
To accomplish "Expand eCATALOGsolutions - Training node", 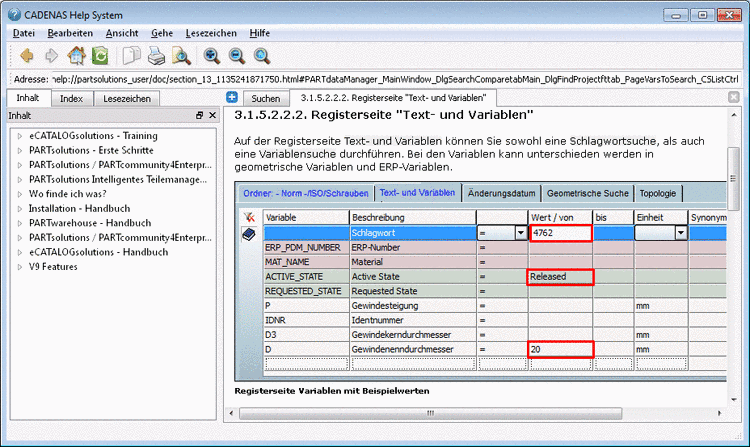I will (x=20, y=136).
